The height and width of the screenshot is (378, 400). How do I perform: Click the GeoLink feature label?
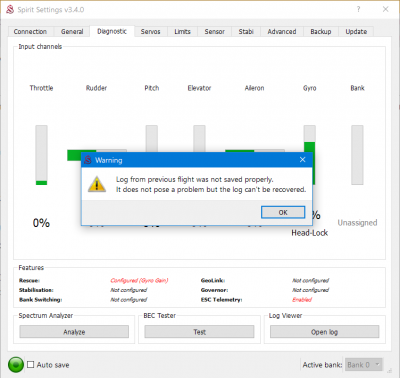tap(213, 280)
